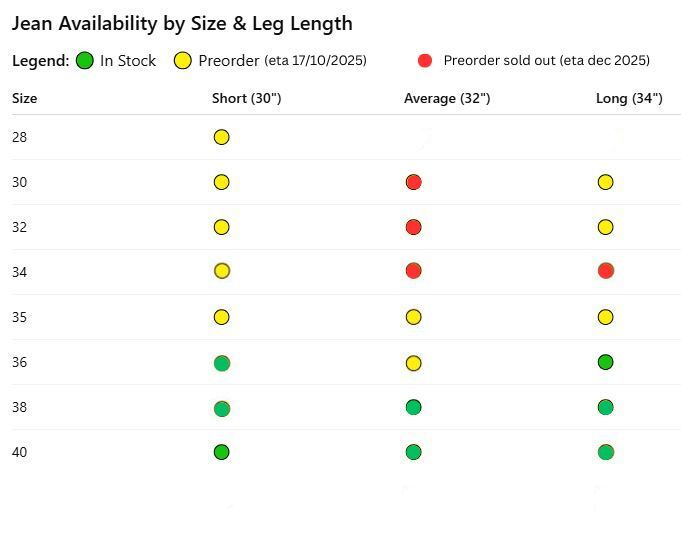Click the size 30 Long preorder dot

(x=605, y=182)
